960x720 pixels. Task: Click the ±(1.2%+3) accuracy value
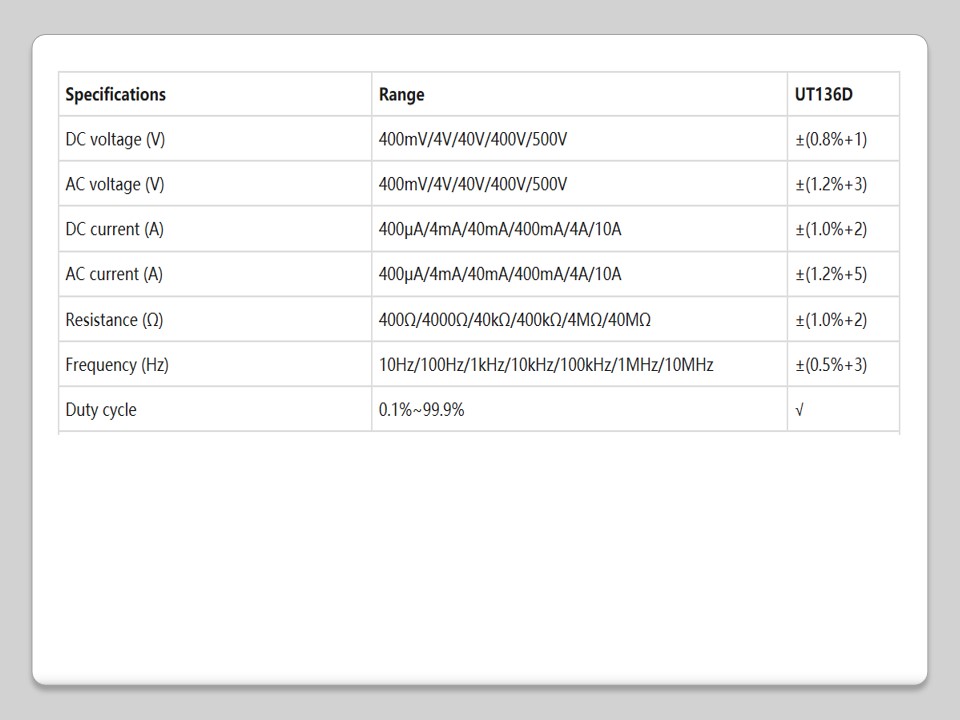pos(831,185)
